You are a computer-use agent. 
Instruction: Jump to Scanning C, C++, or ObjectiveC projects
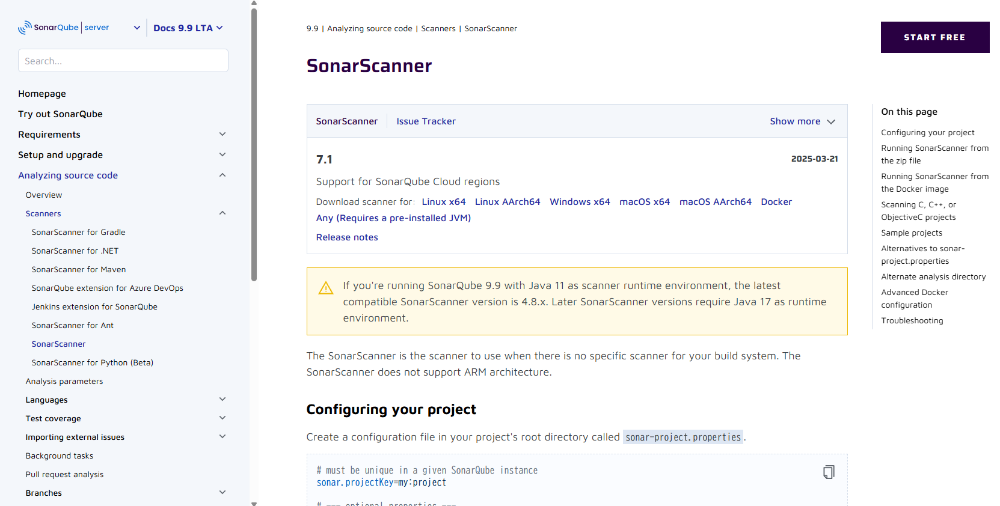tap(919, 211)
